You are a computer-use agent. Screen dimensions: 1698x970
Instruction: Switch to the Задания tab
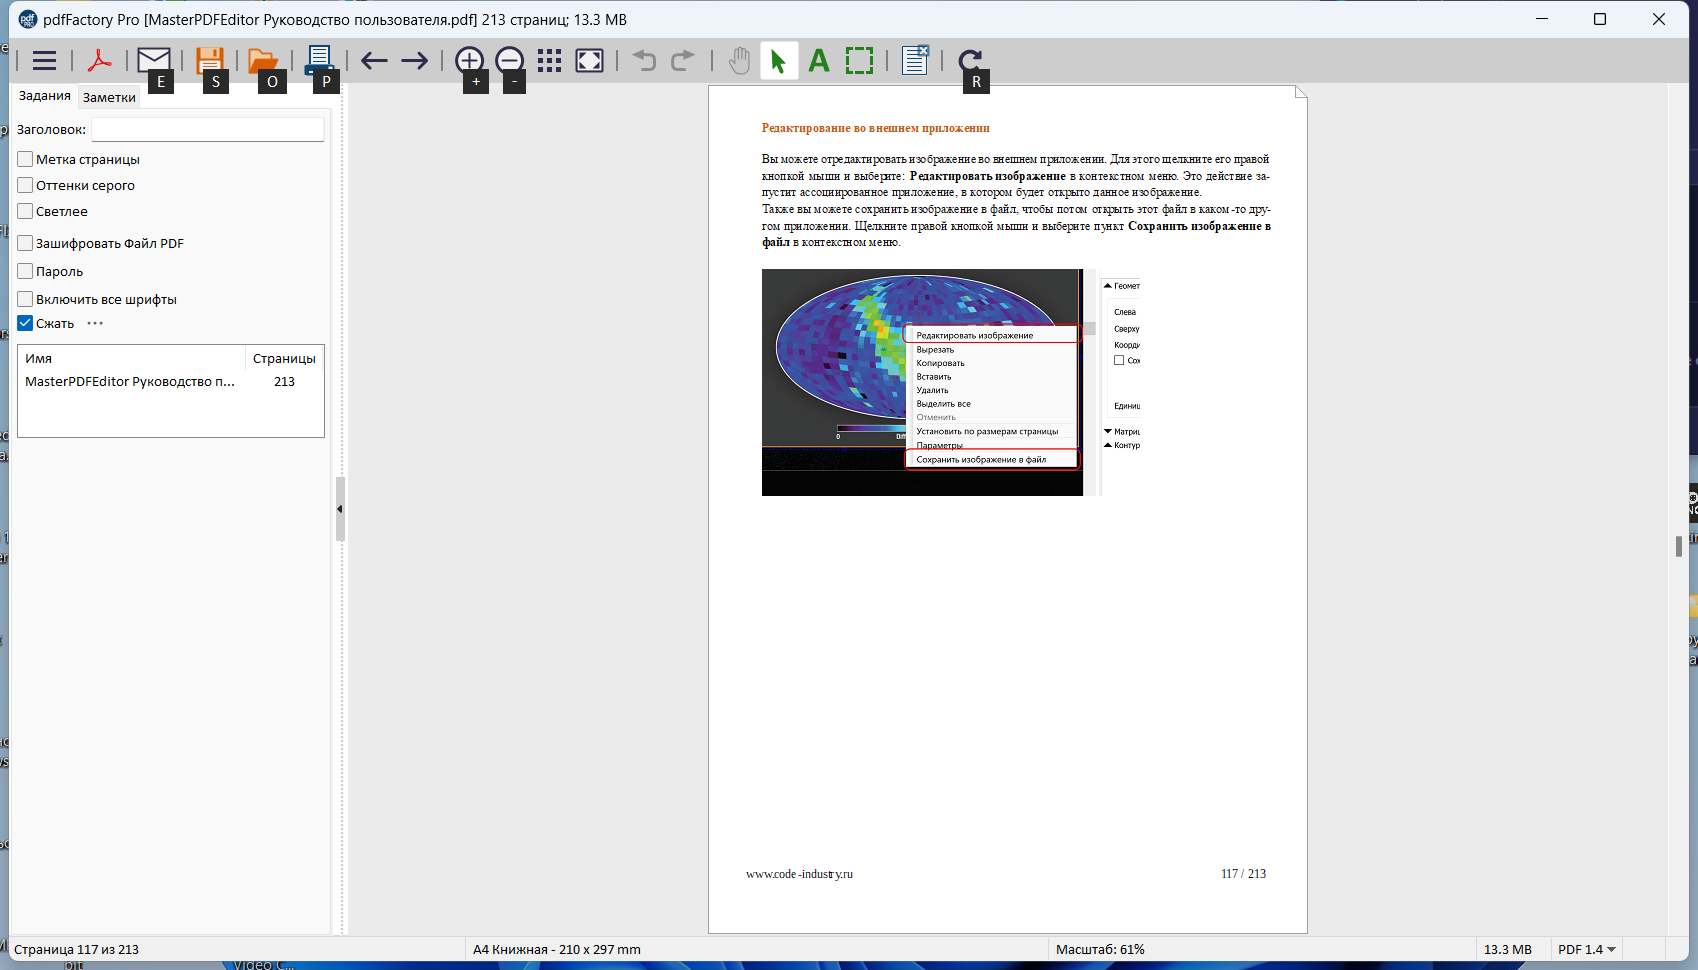click(x=45, y=96)
